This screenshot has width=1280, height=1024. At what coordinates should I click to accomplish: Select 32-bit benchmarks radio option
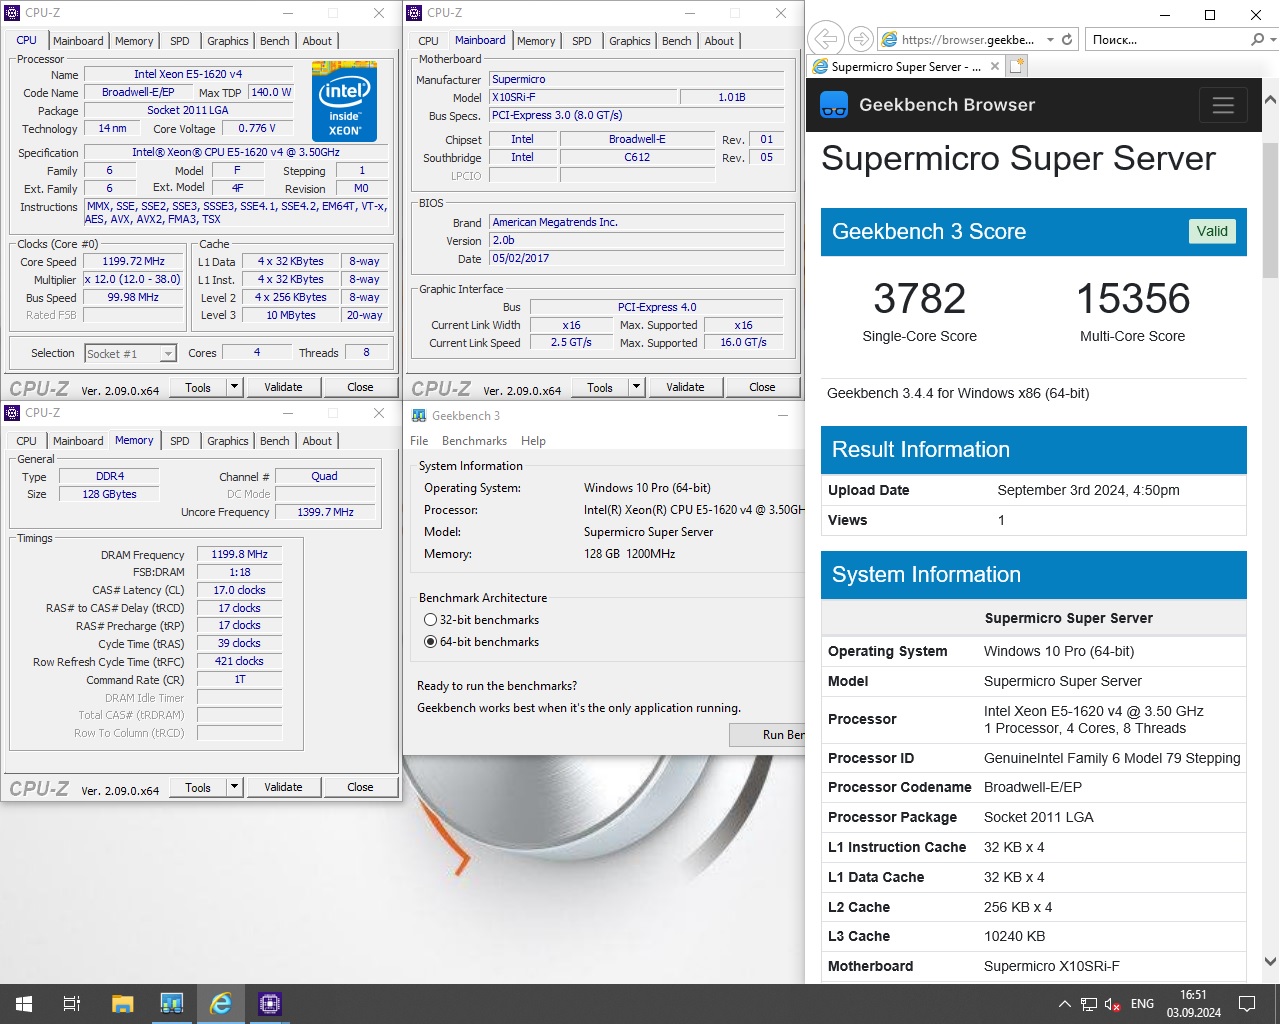pyautogui.click(x=430, y=620)
